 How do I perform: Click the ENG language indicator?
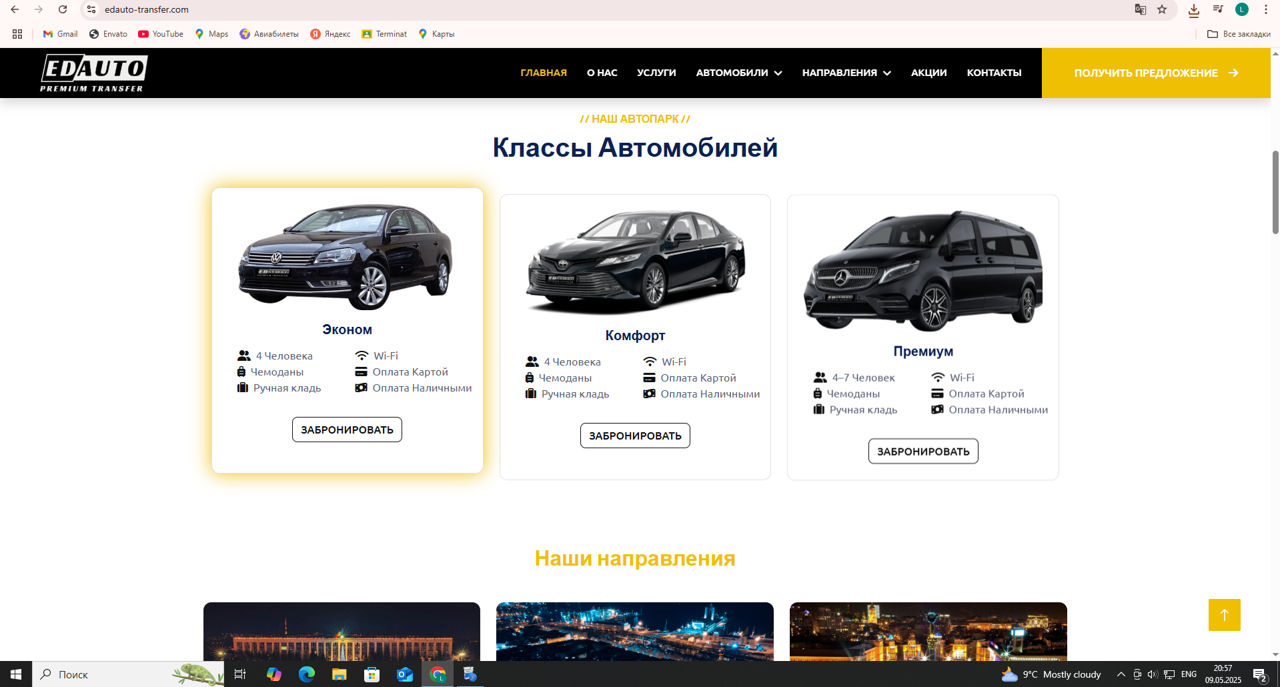(1189, 675)
